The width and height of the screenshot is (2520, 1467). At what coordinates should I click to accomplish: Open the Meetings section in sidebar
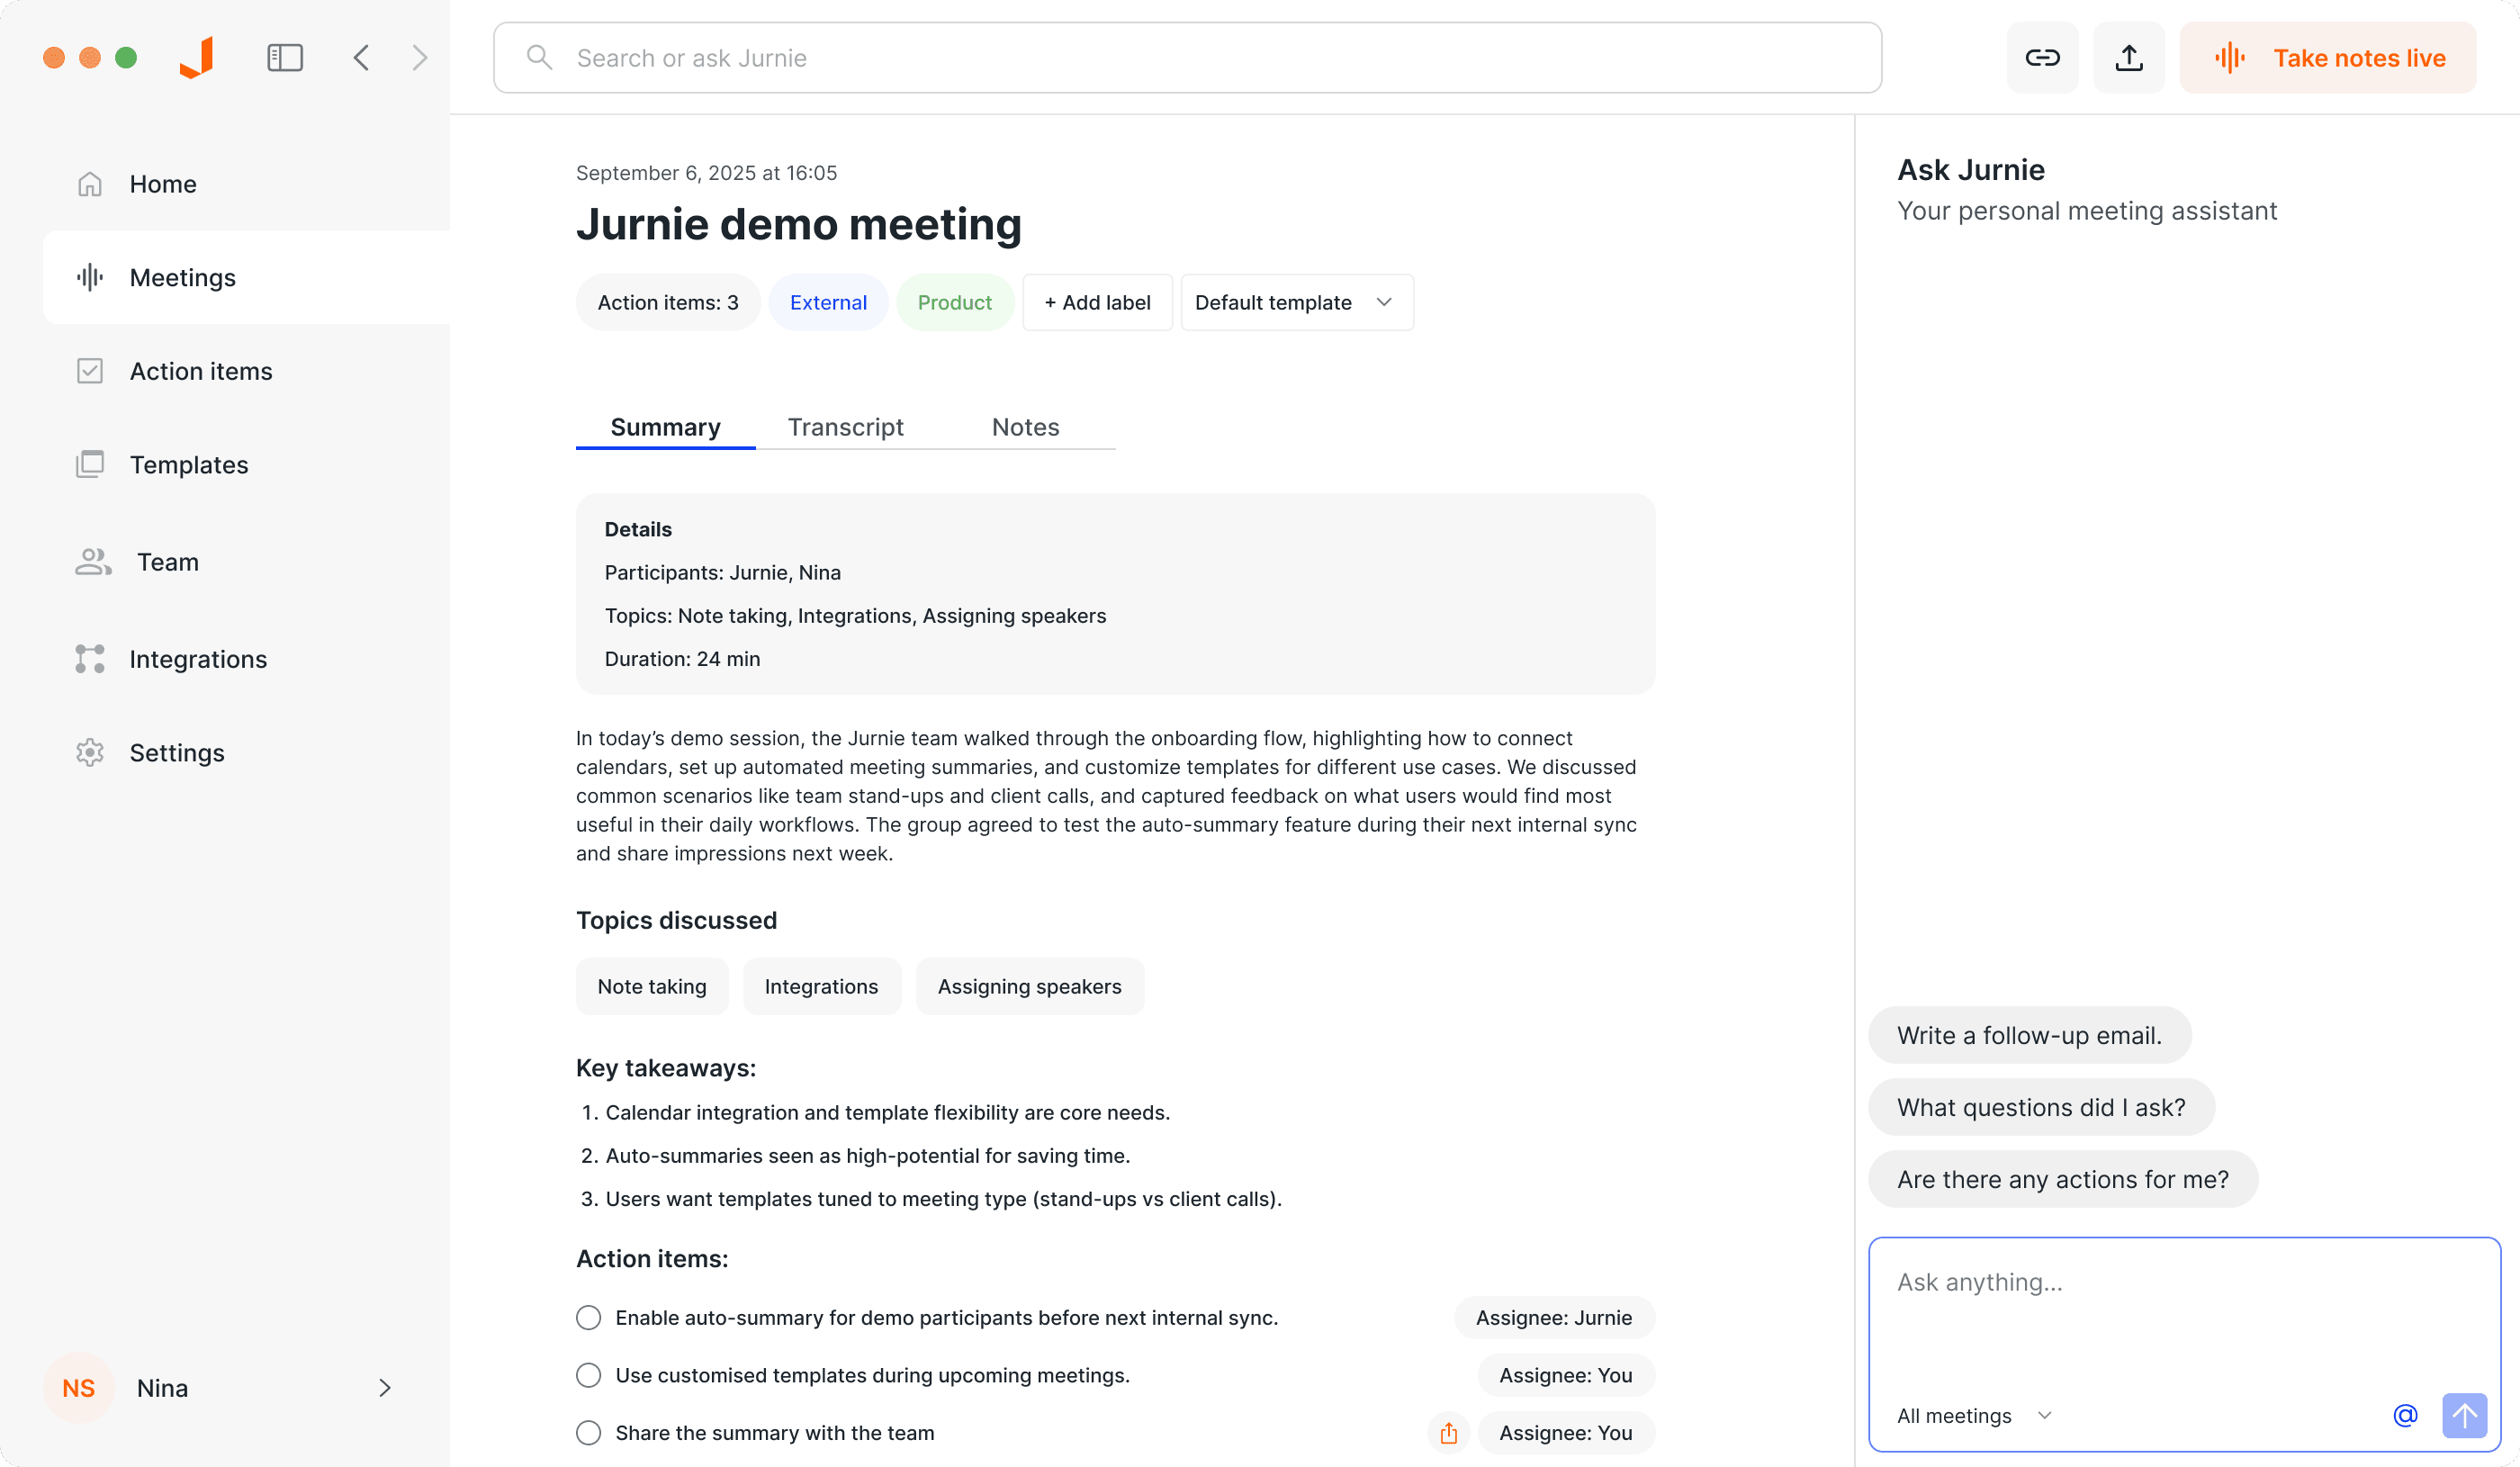coord(182,277)
